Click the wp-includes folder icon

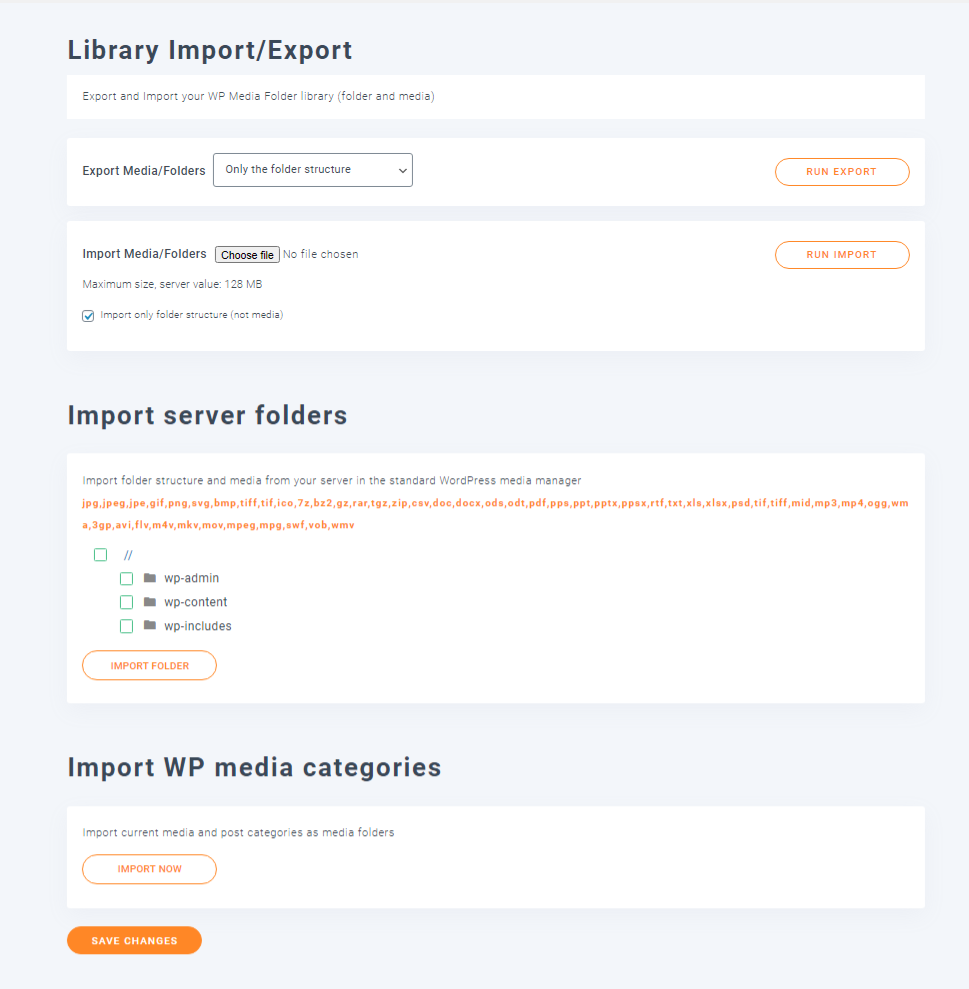coord(150,625)
